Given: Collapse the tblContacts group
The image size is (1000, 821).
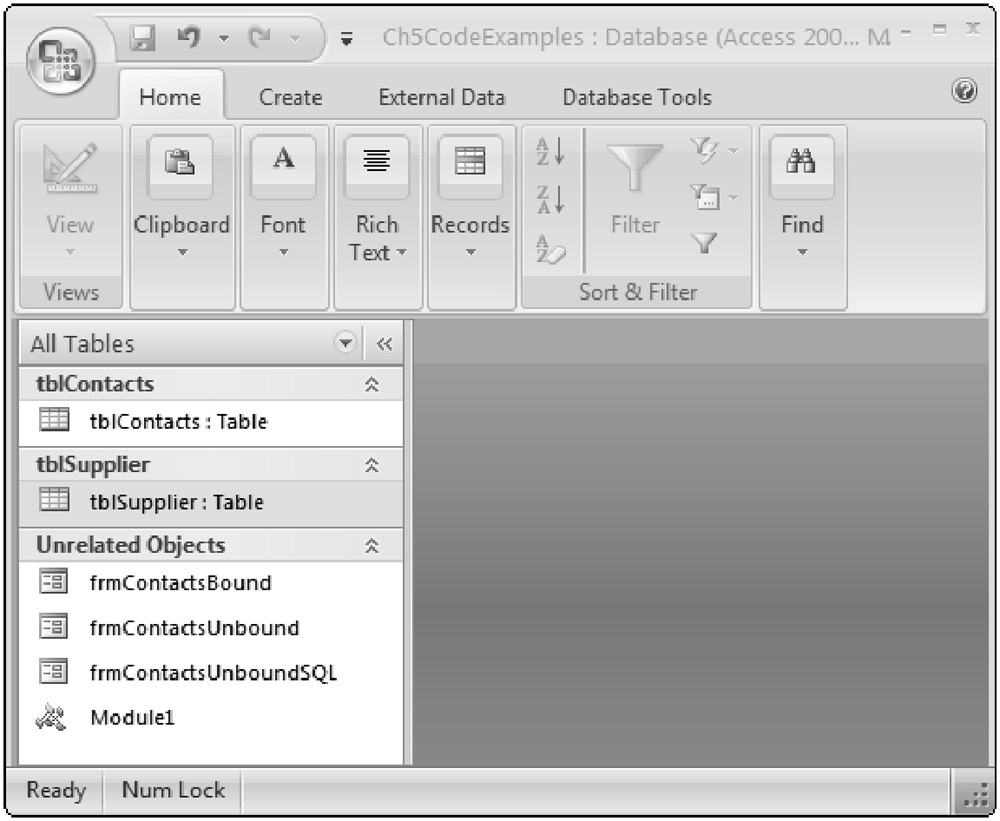Looking at the screenshot, I should tap(372, 385).
